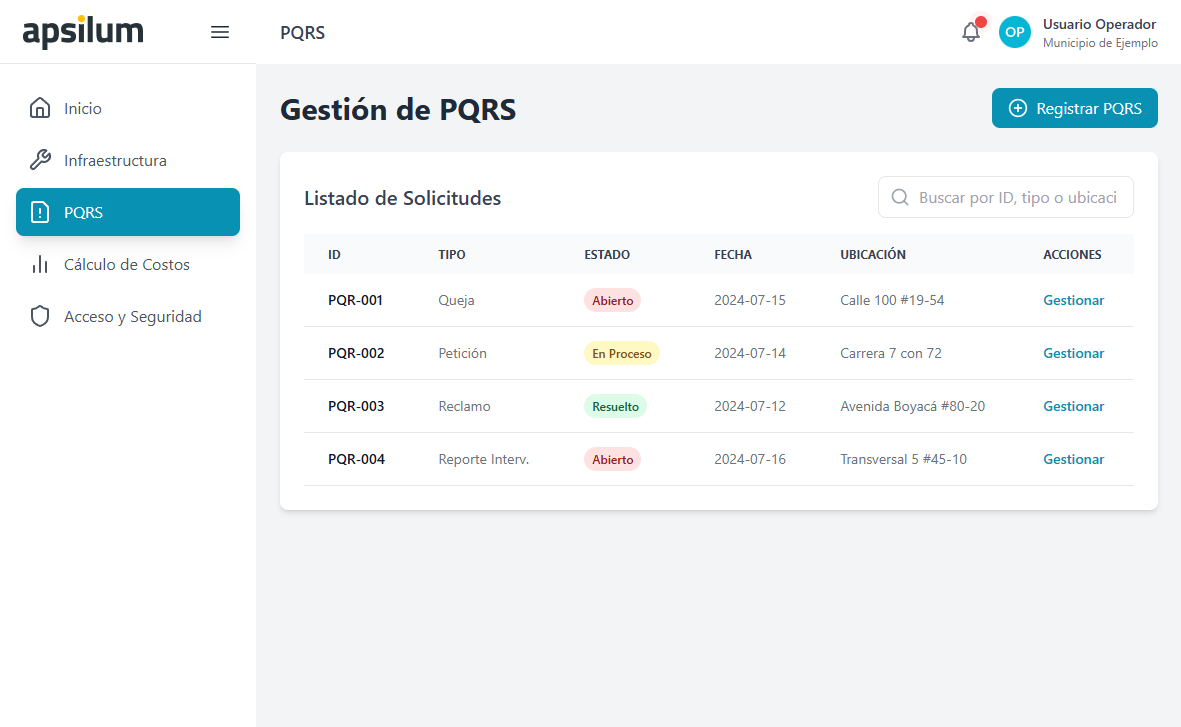1181x727 pixels.
Task: Click the apsilum logo
Action: click(83, 32)
